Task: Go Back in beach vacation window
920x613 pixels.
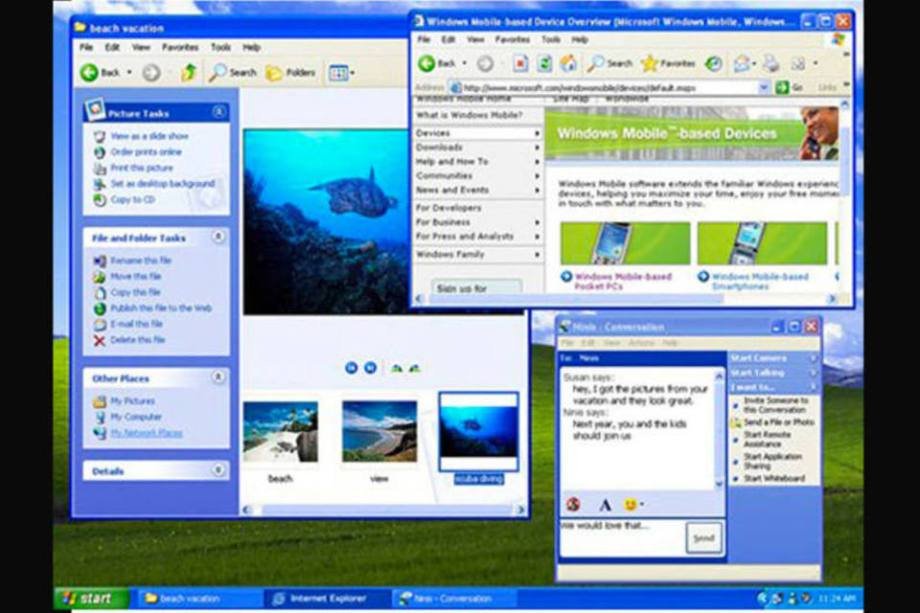Action: pos(100,73)
